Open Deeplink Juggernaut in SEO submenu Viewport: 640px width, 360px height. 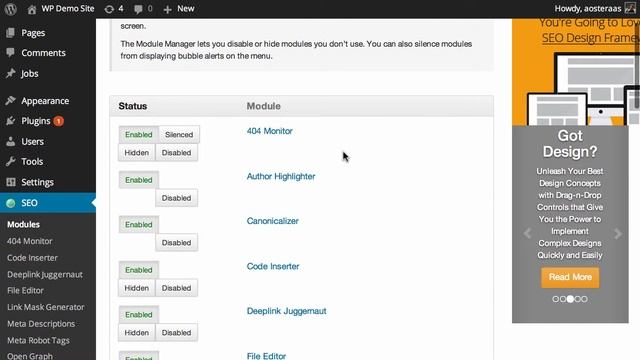(x=45, y=275)
